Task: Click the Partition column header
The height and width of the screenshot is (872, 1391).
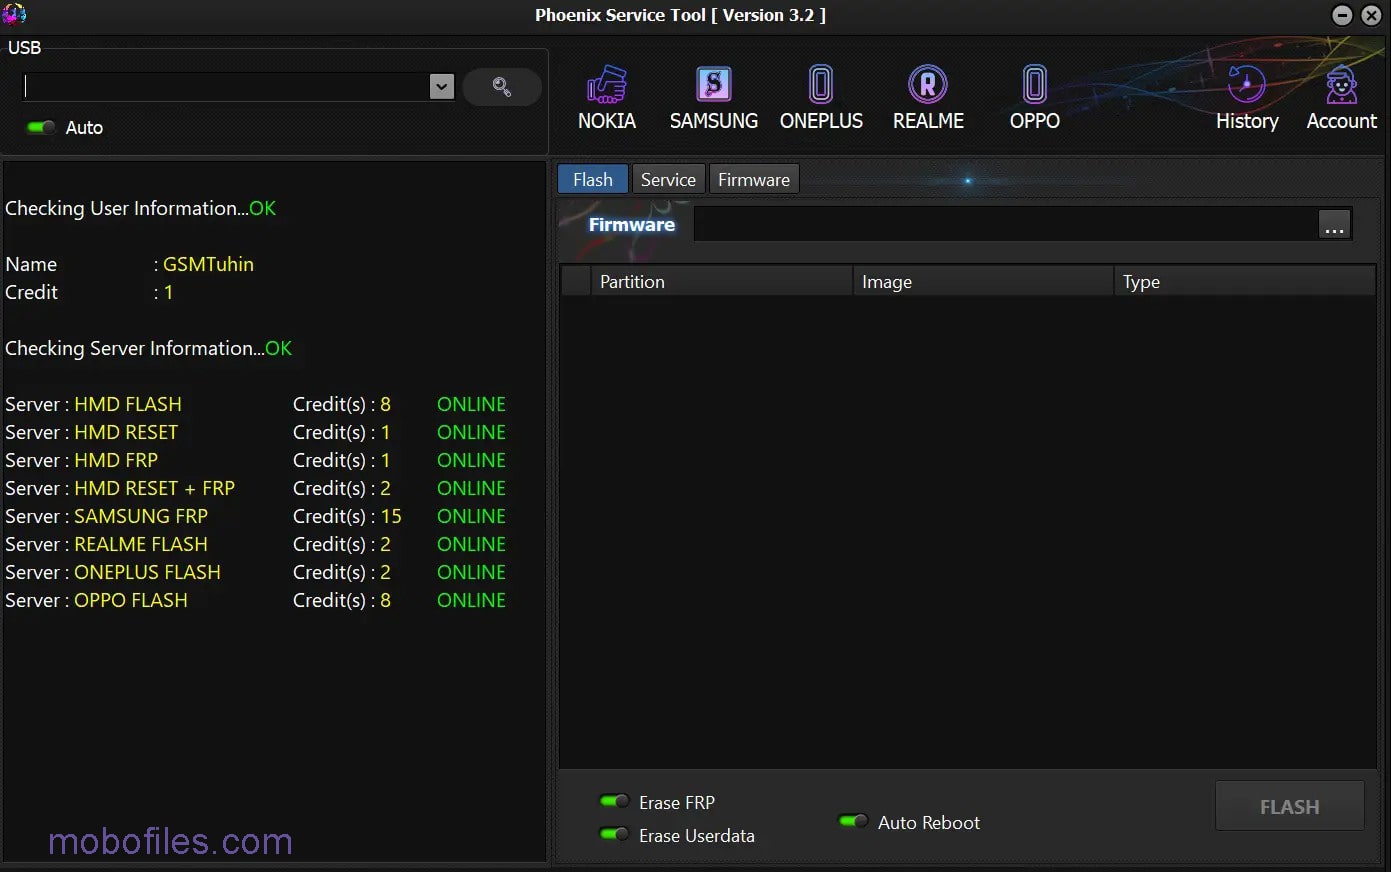Action: [721, 281]
